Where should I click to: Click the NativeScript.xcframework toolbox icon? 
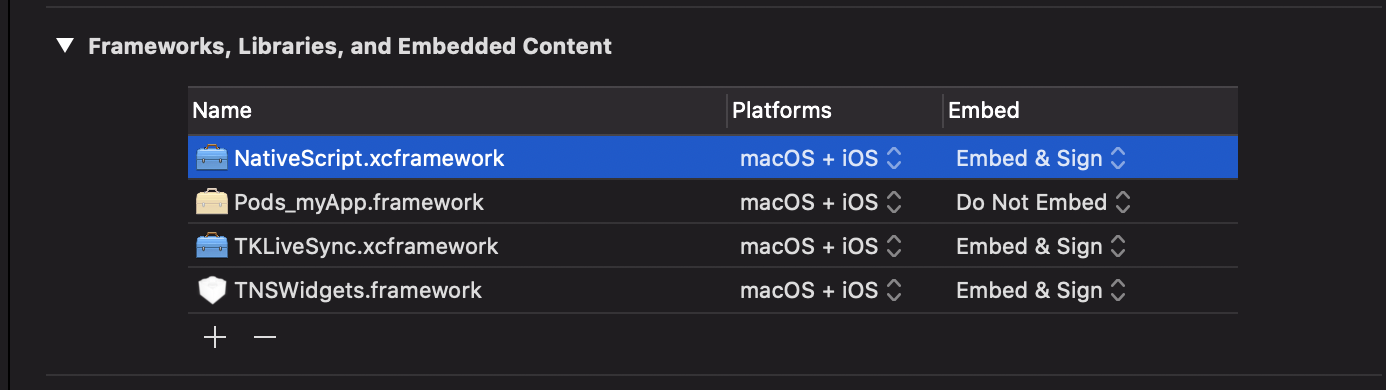click(x=212, y=158)
